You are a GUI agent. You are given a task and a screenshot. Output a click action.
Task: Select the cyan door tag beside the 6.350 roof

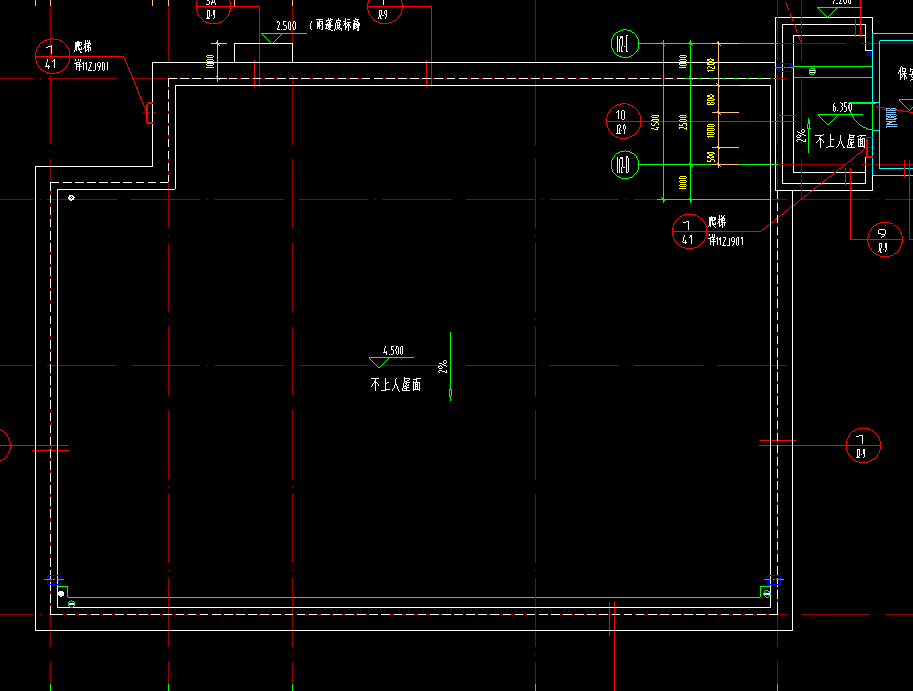point(891,118)
